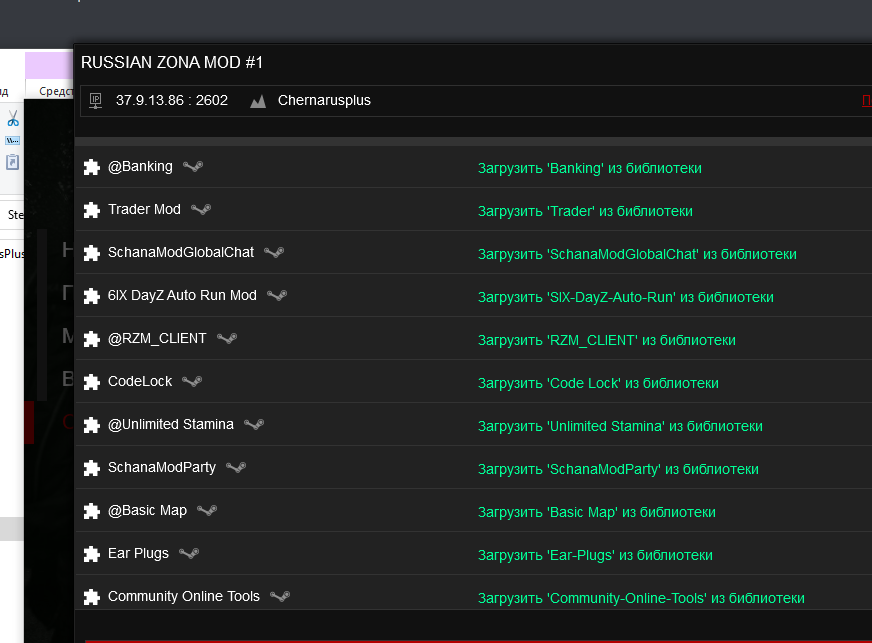This screenshot has height=643, width=872.
Task: Click the Steam icon beside Ear Plugs
Action: [x=189, y=553]
